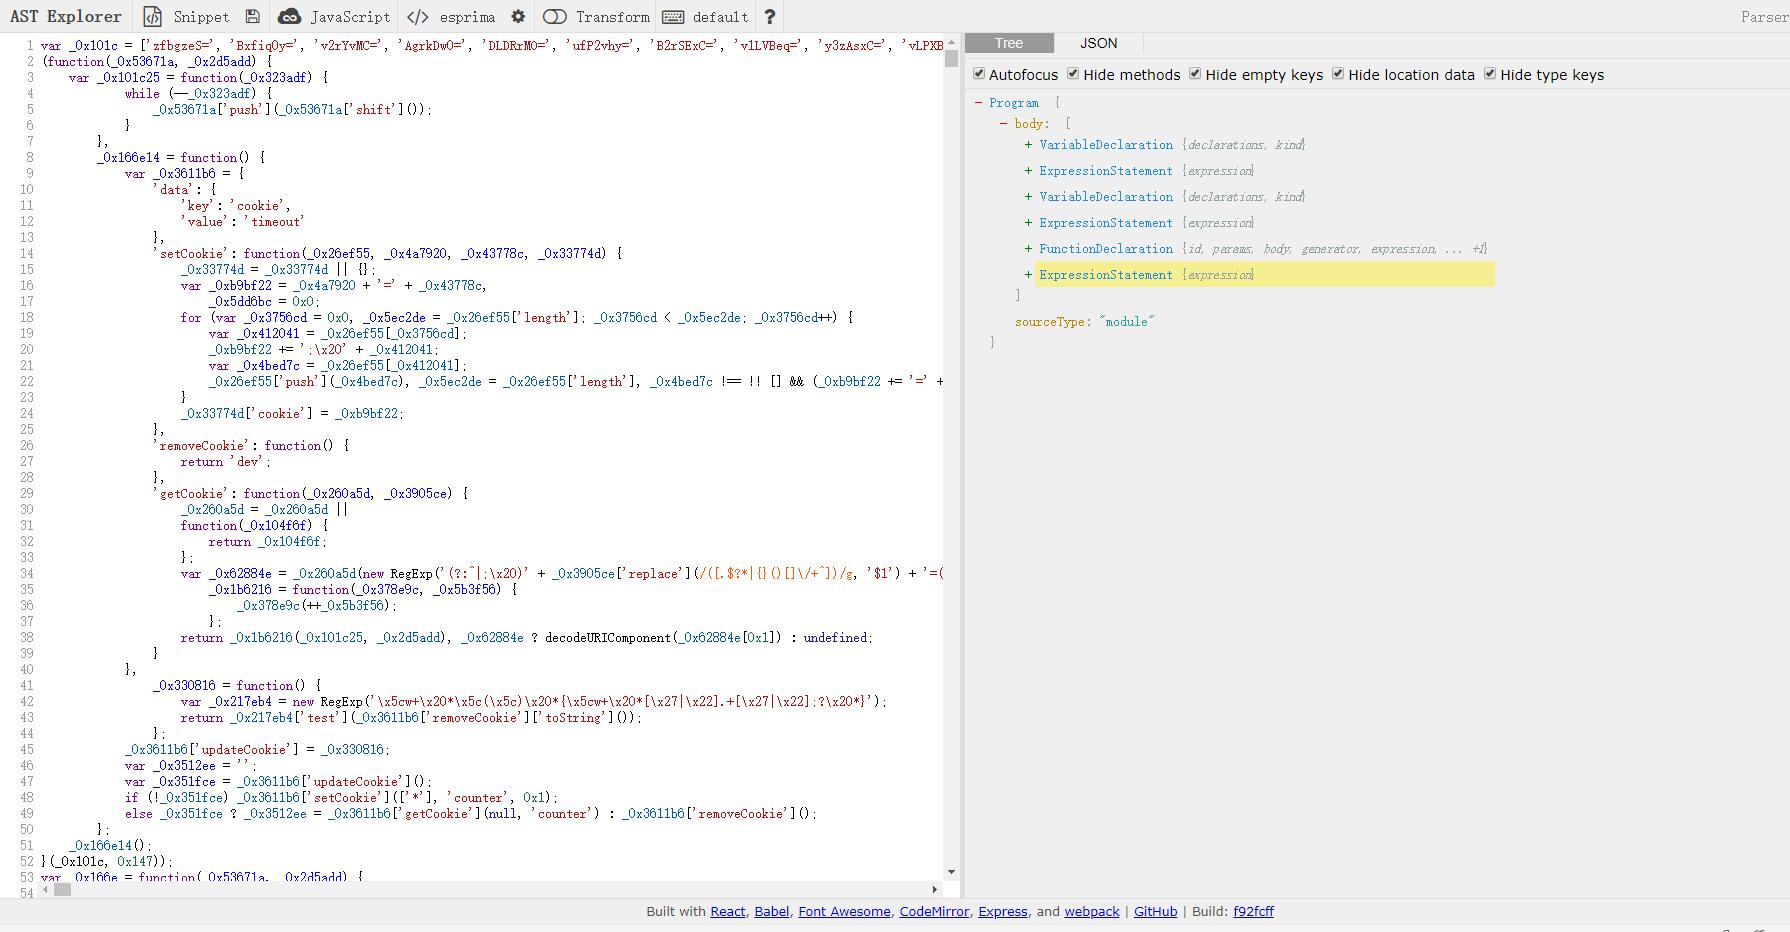
Task: Click return 'dev' statement in code
Action: pyautogui.click(x=226, y=462)
